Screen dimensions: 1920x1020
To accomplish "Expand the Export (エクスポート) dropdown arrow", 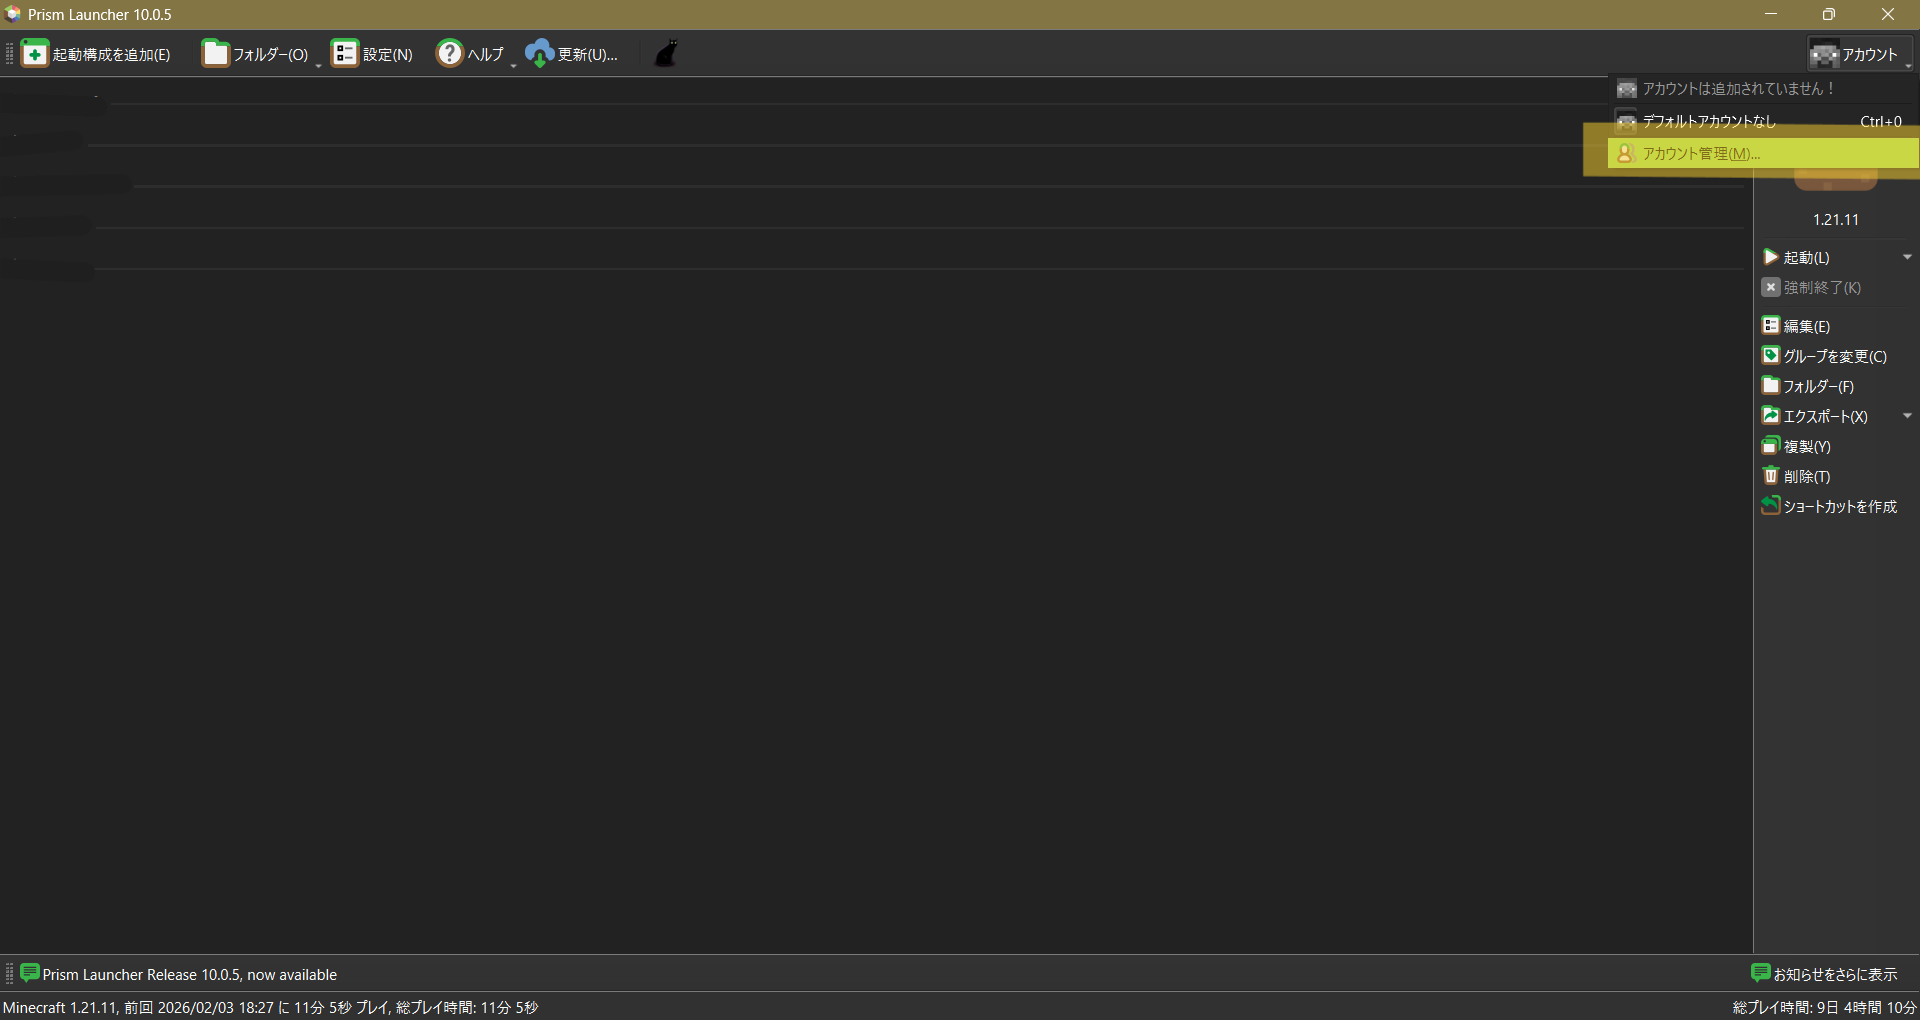I will (1907, 416).
